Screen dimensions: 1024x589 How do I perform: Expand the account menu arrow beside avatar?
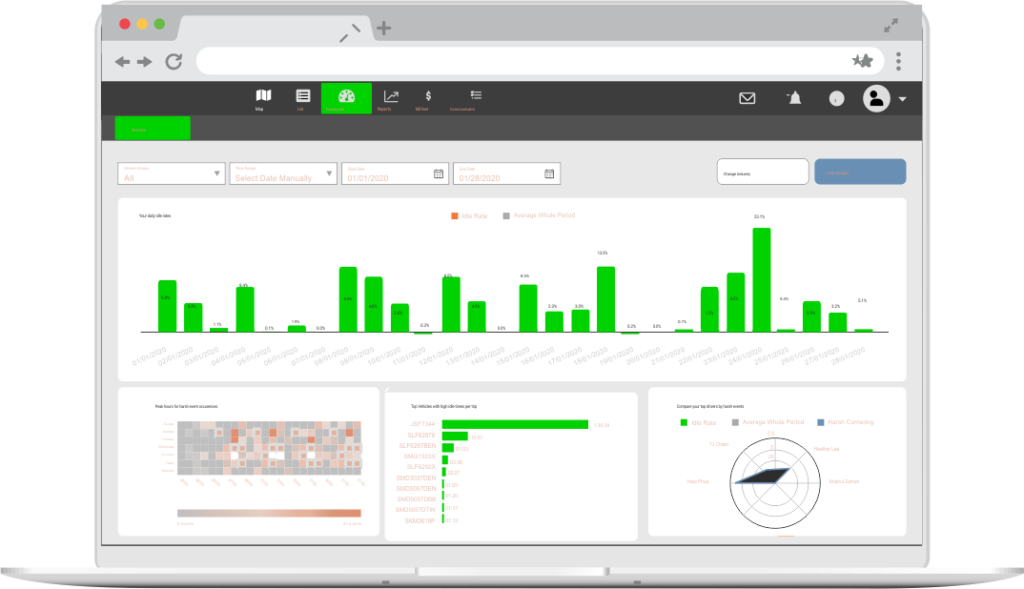click(903, 99)
